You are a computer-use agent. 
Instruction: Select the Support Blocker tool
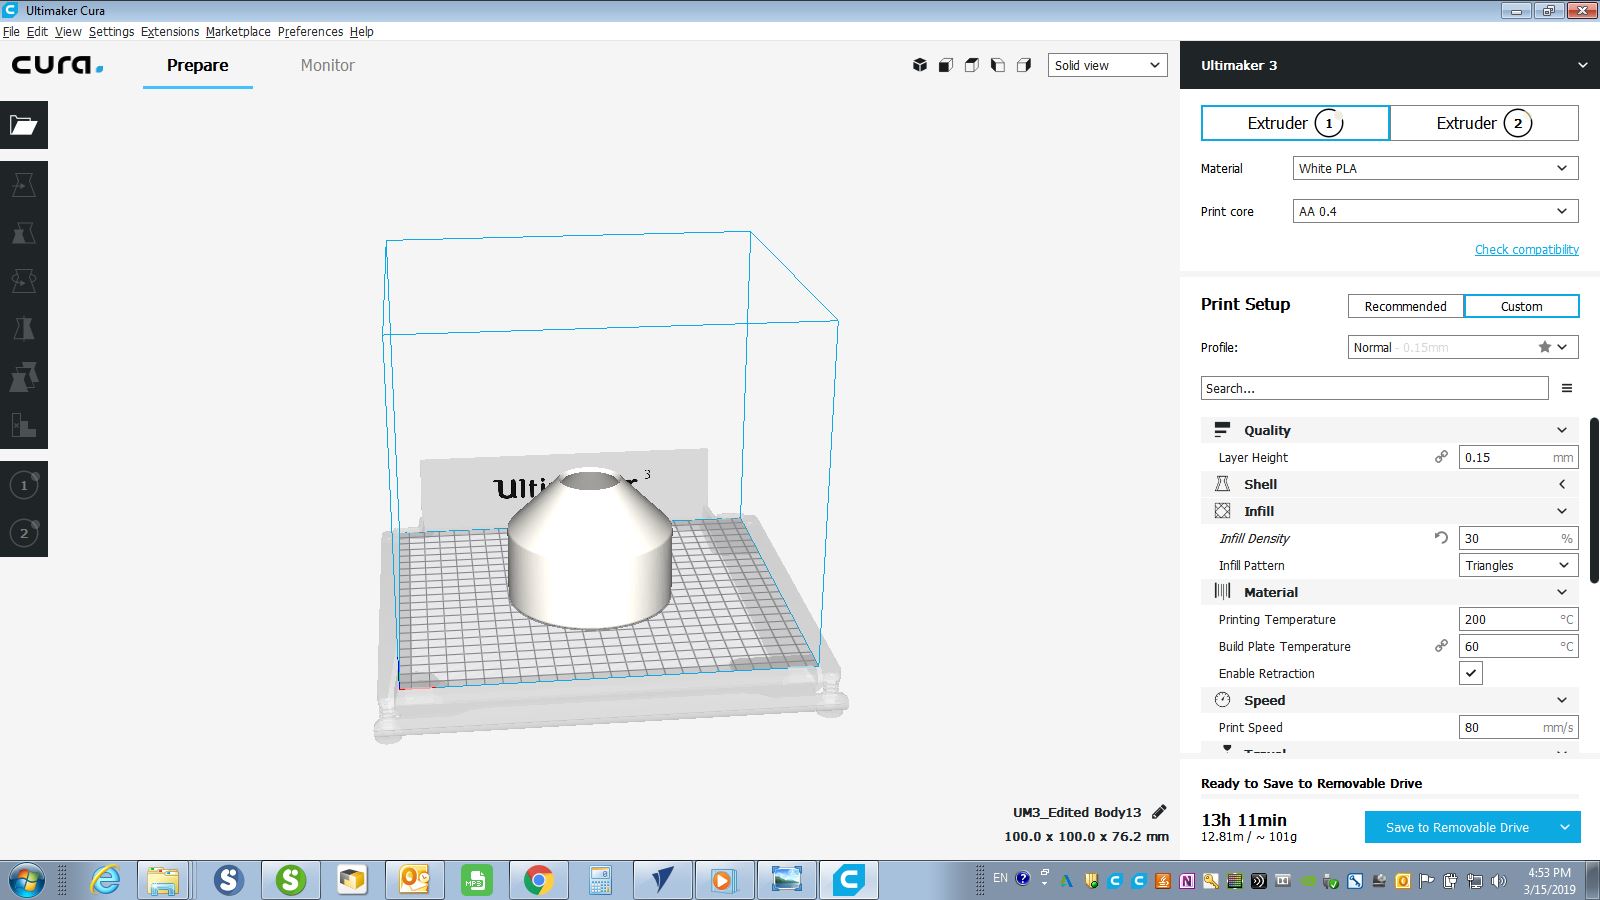pyautogui.click(x=24, y=425)
